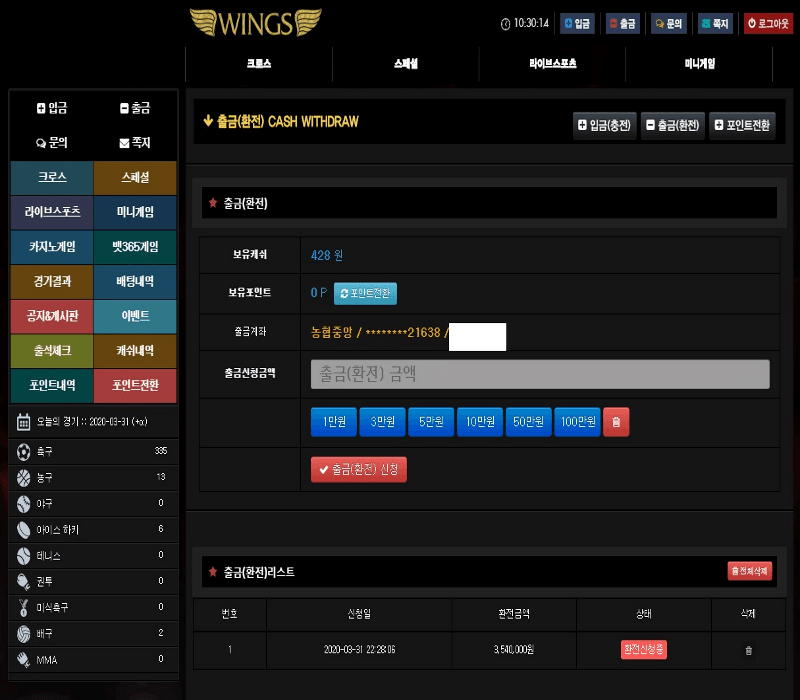
Task: Click sidebar 입금 with plus icon
Action: pyautogui.click(x=52, y=108)
